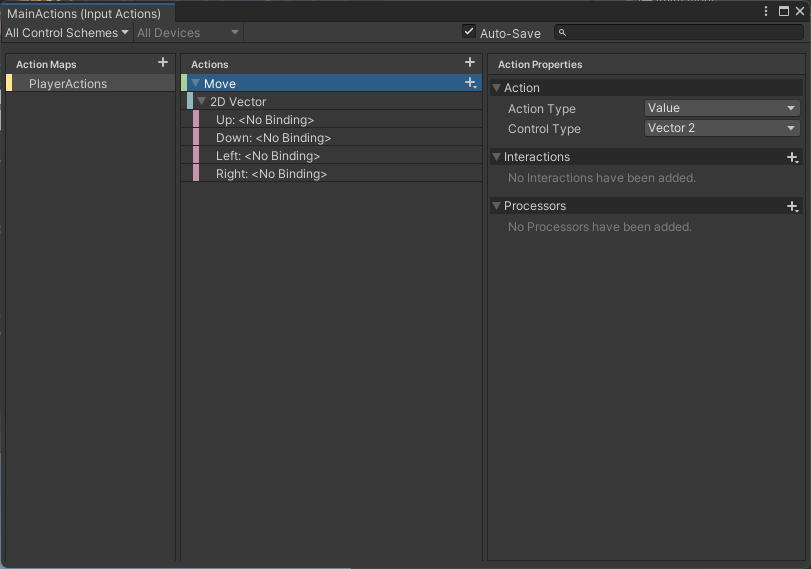Select the Up: <No Binding> row
The height and width of the screenshot is (569, 811).
337,119
